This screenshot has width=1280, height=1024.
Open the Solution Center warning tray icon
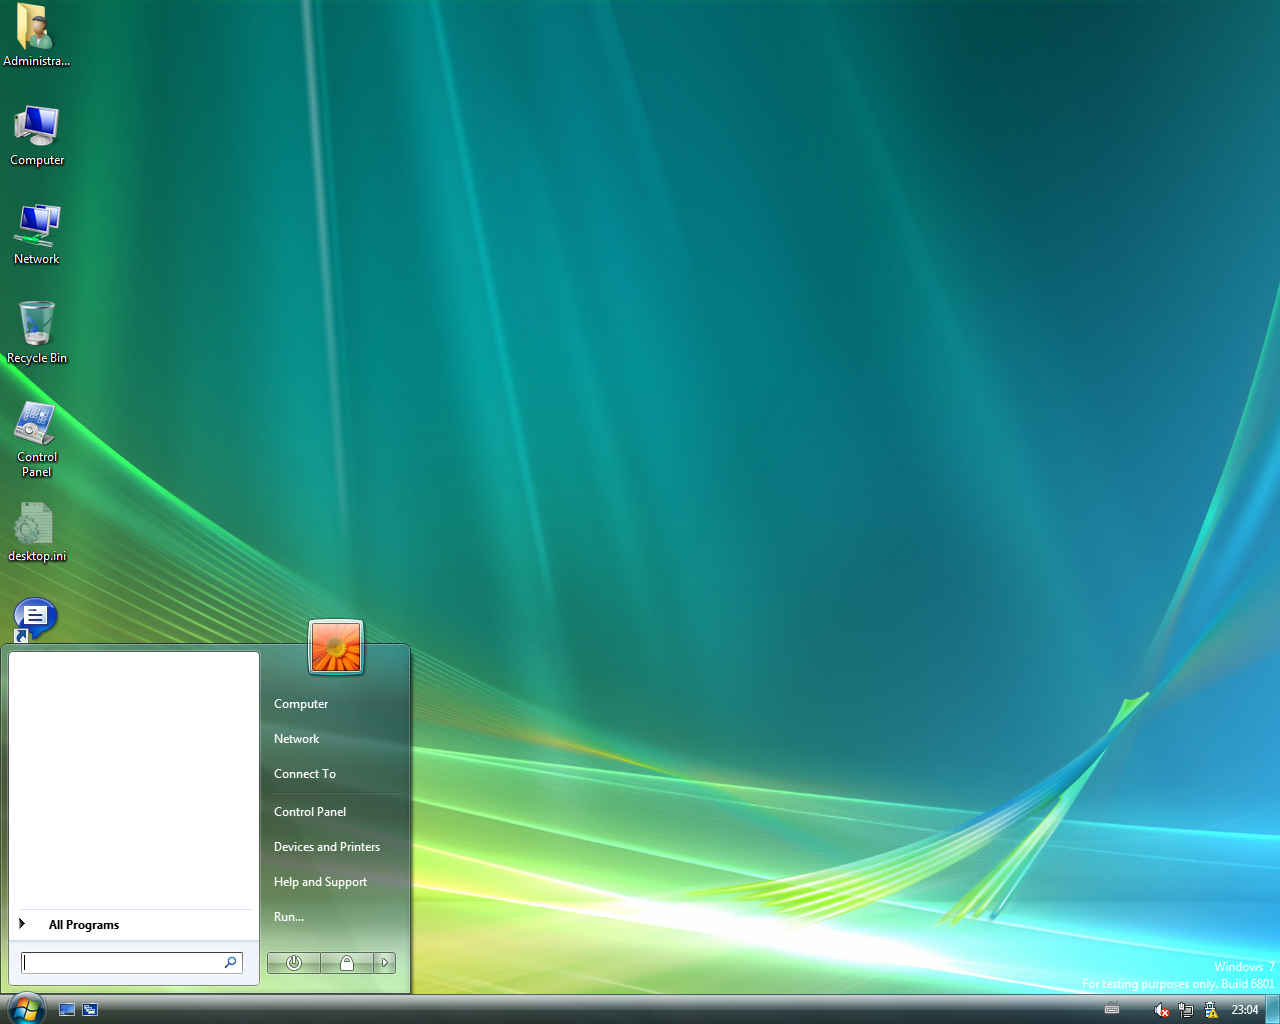(1210, 1010)
